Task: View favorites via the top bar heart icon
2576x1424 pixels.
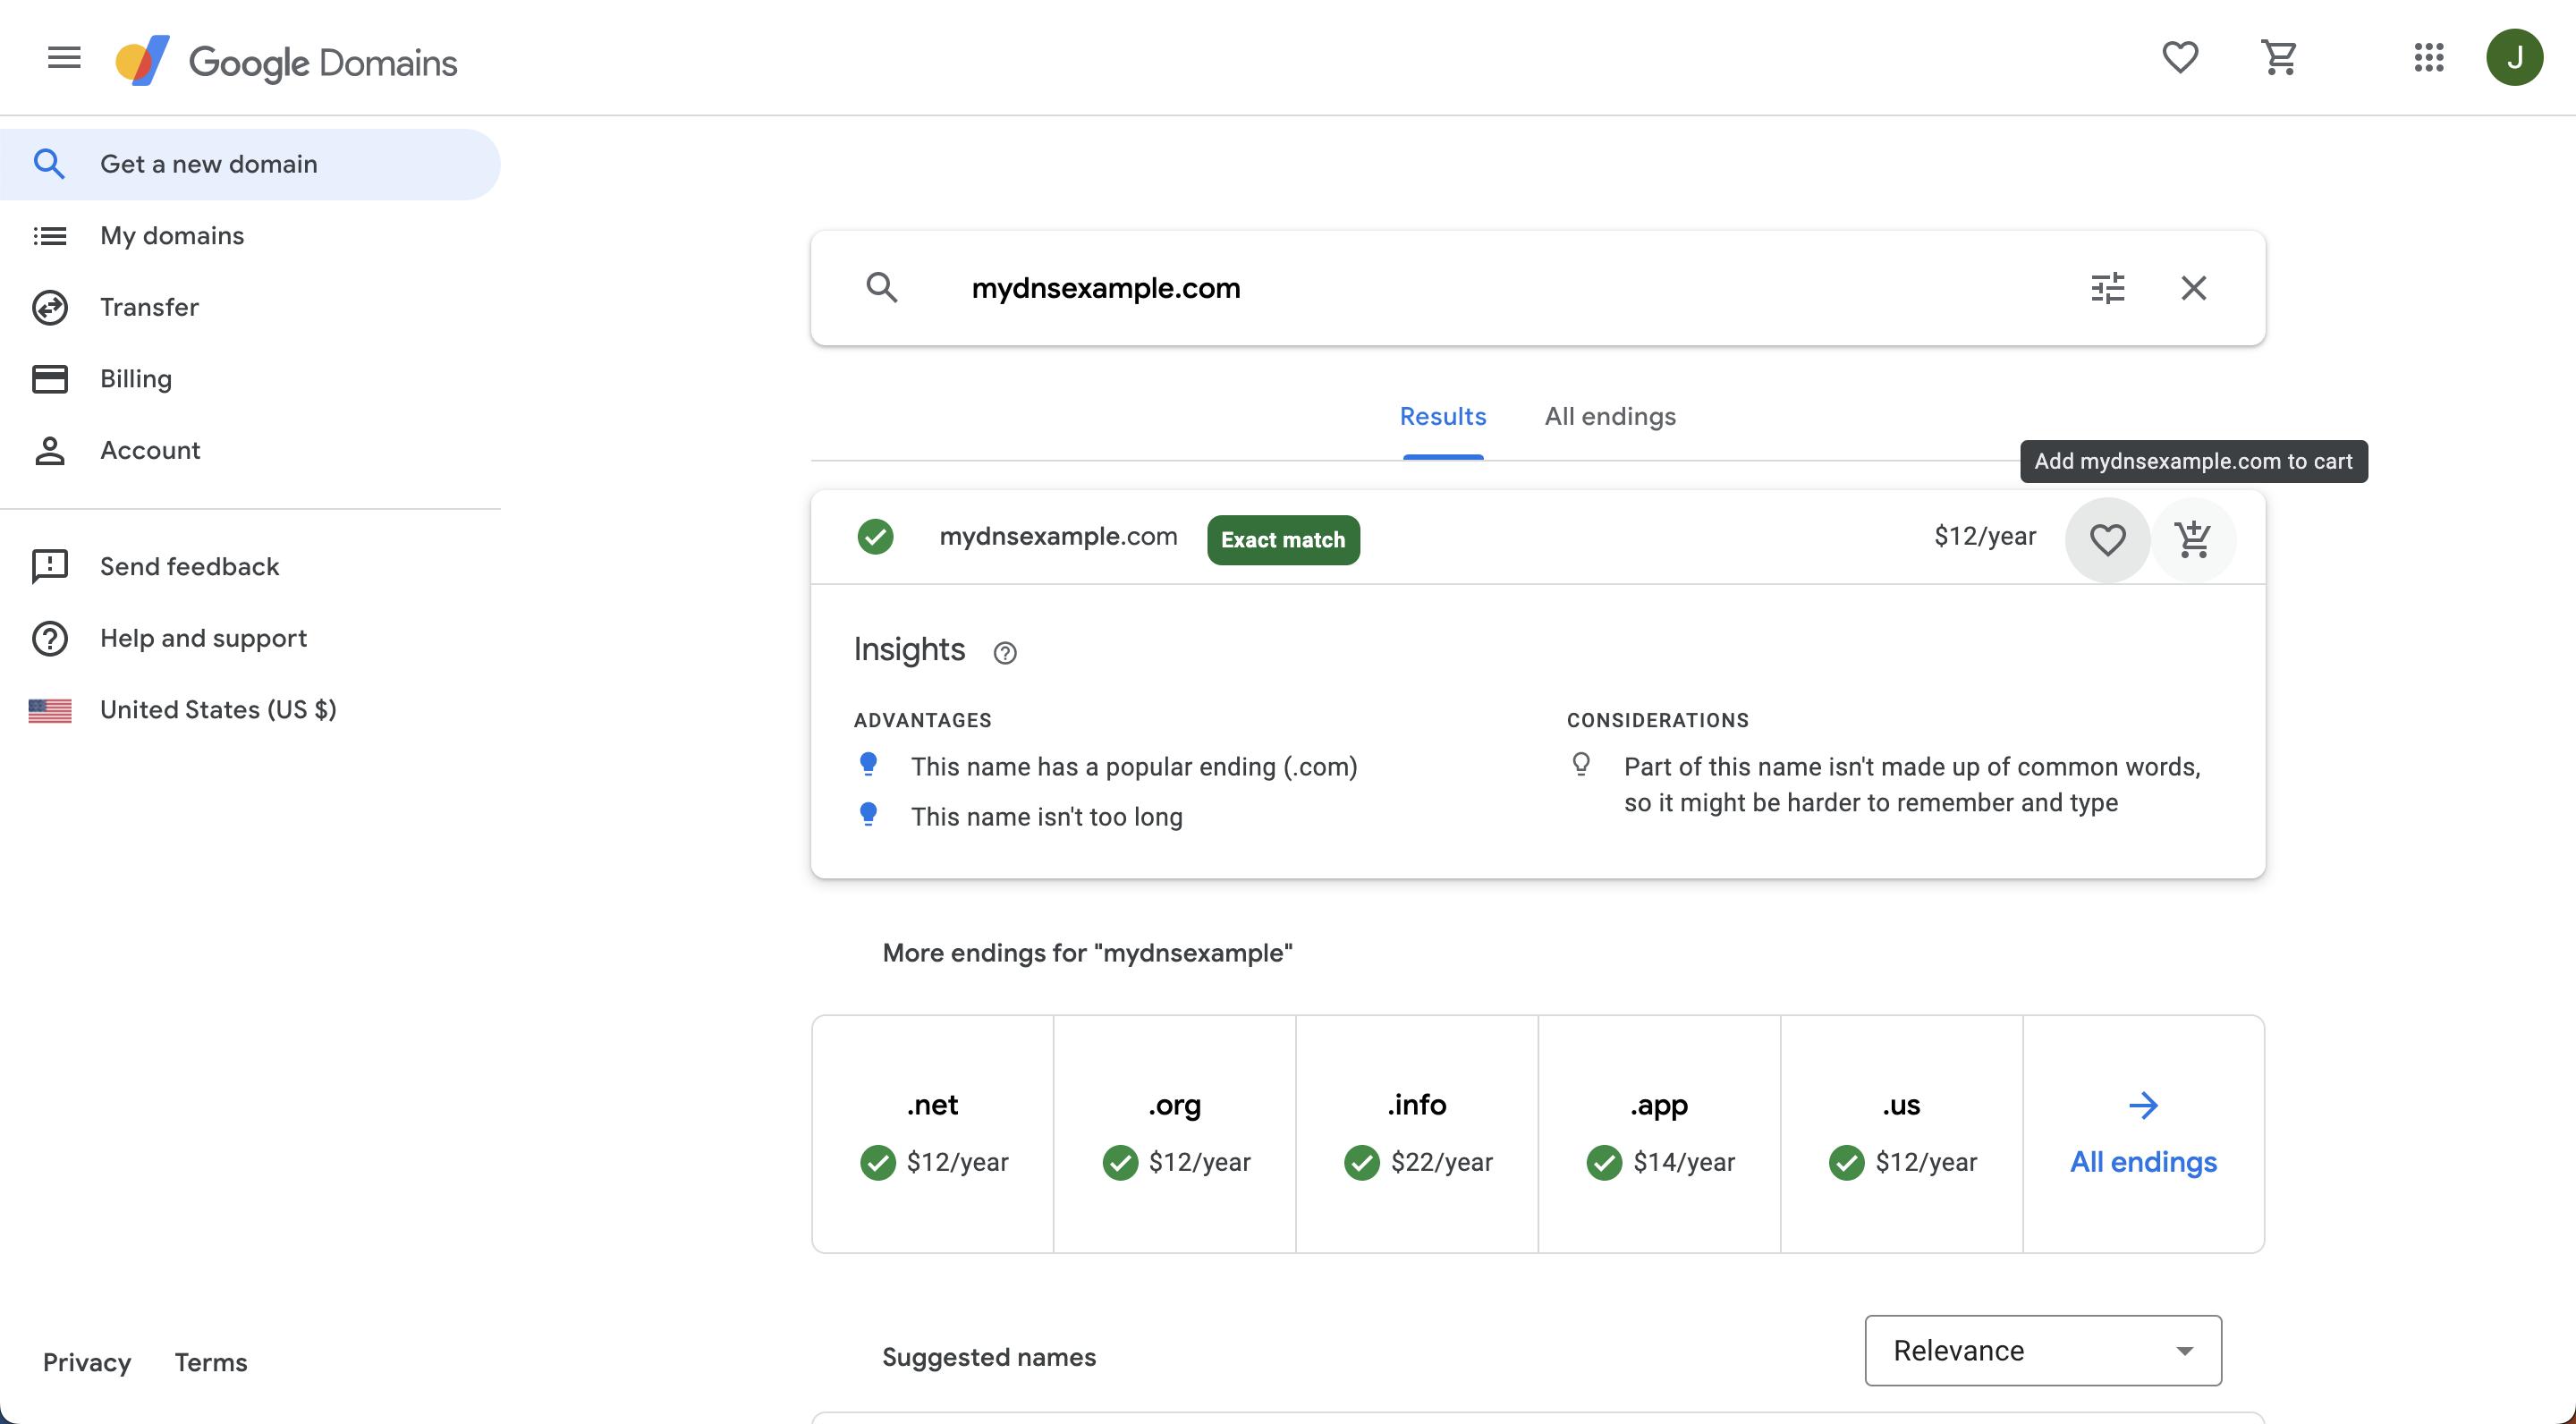Action: pyautogui.click(x=2180, y=57)
